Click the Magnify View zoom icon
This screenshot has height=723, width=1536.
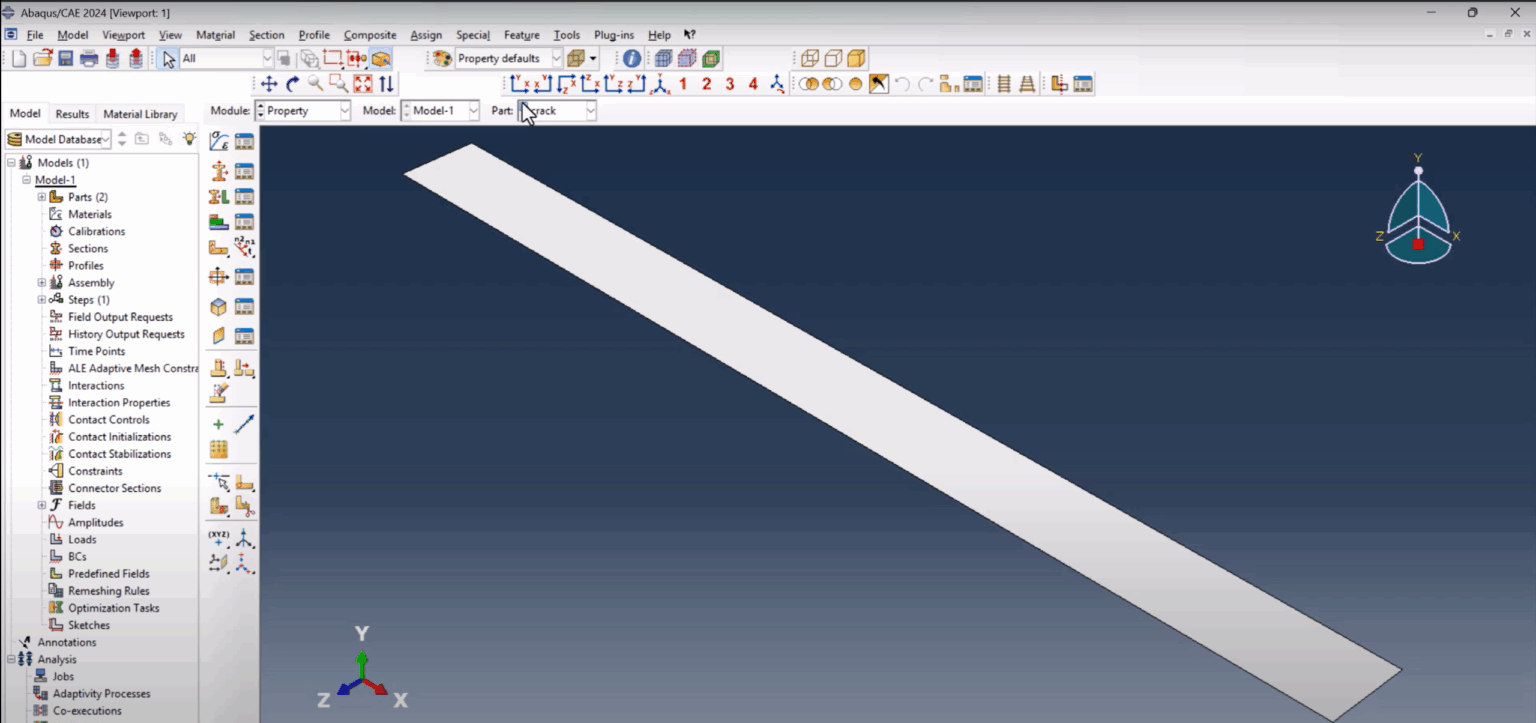pos(315,84)
